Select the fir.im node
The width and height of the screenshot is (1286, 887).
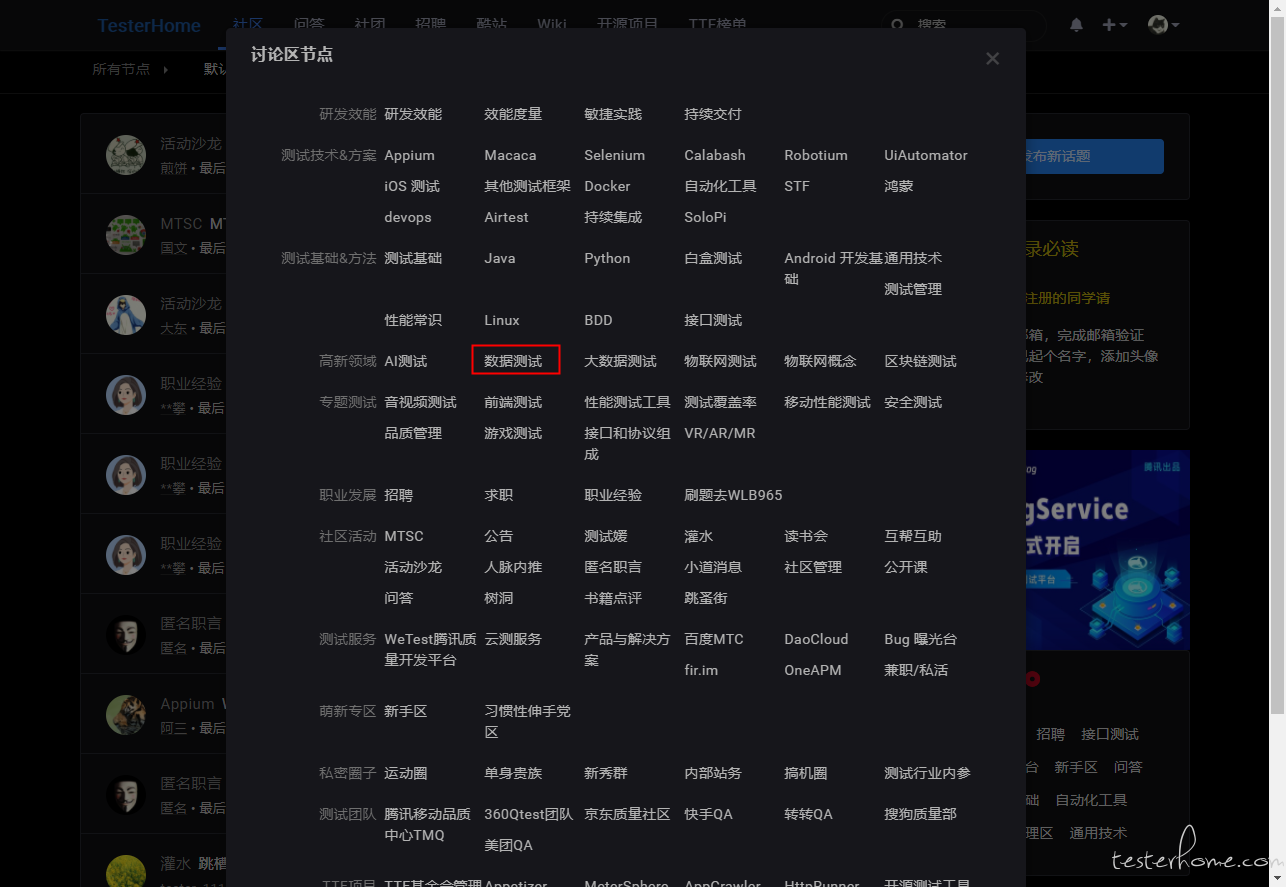[x=701, y=670]
